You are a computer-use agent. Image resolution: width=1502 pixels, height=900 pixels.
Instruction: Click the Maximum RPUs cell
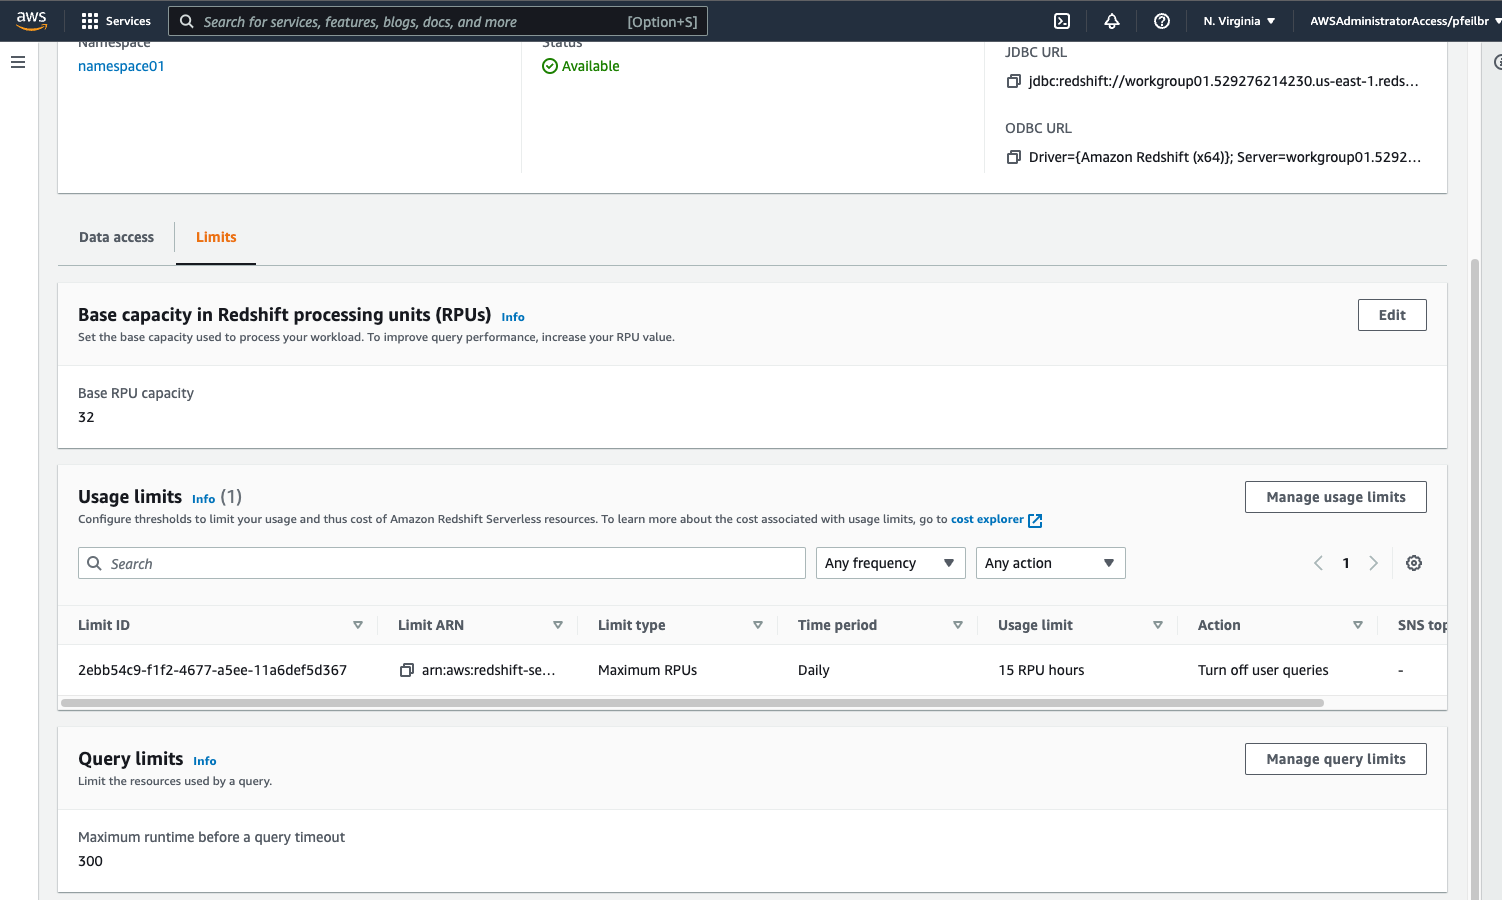(x=647, y=670)
